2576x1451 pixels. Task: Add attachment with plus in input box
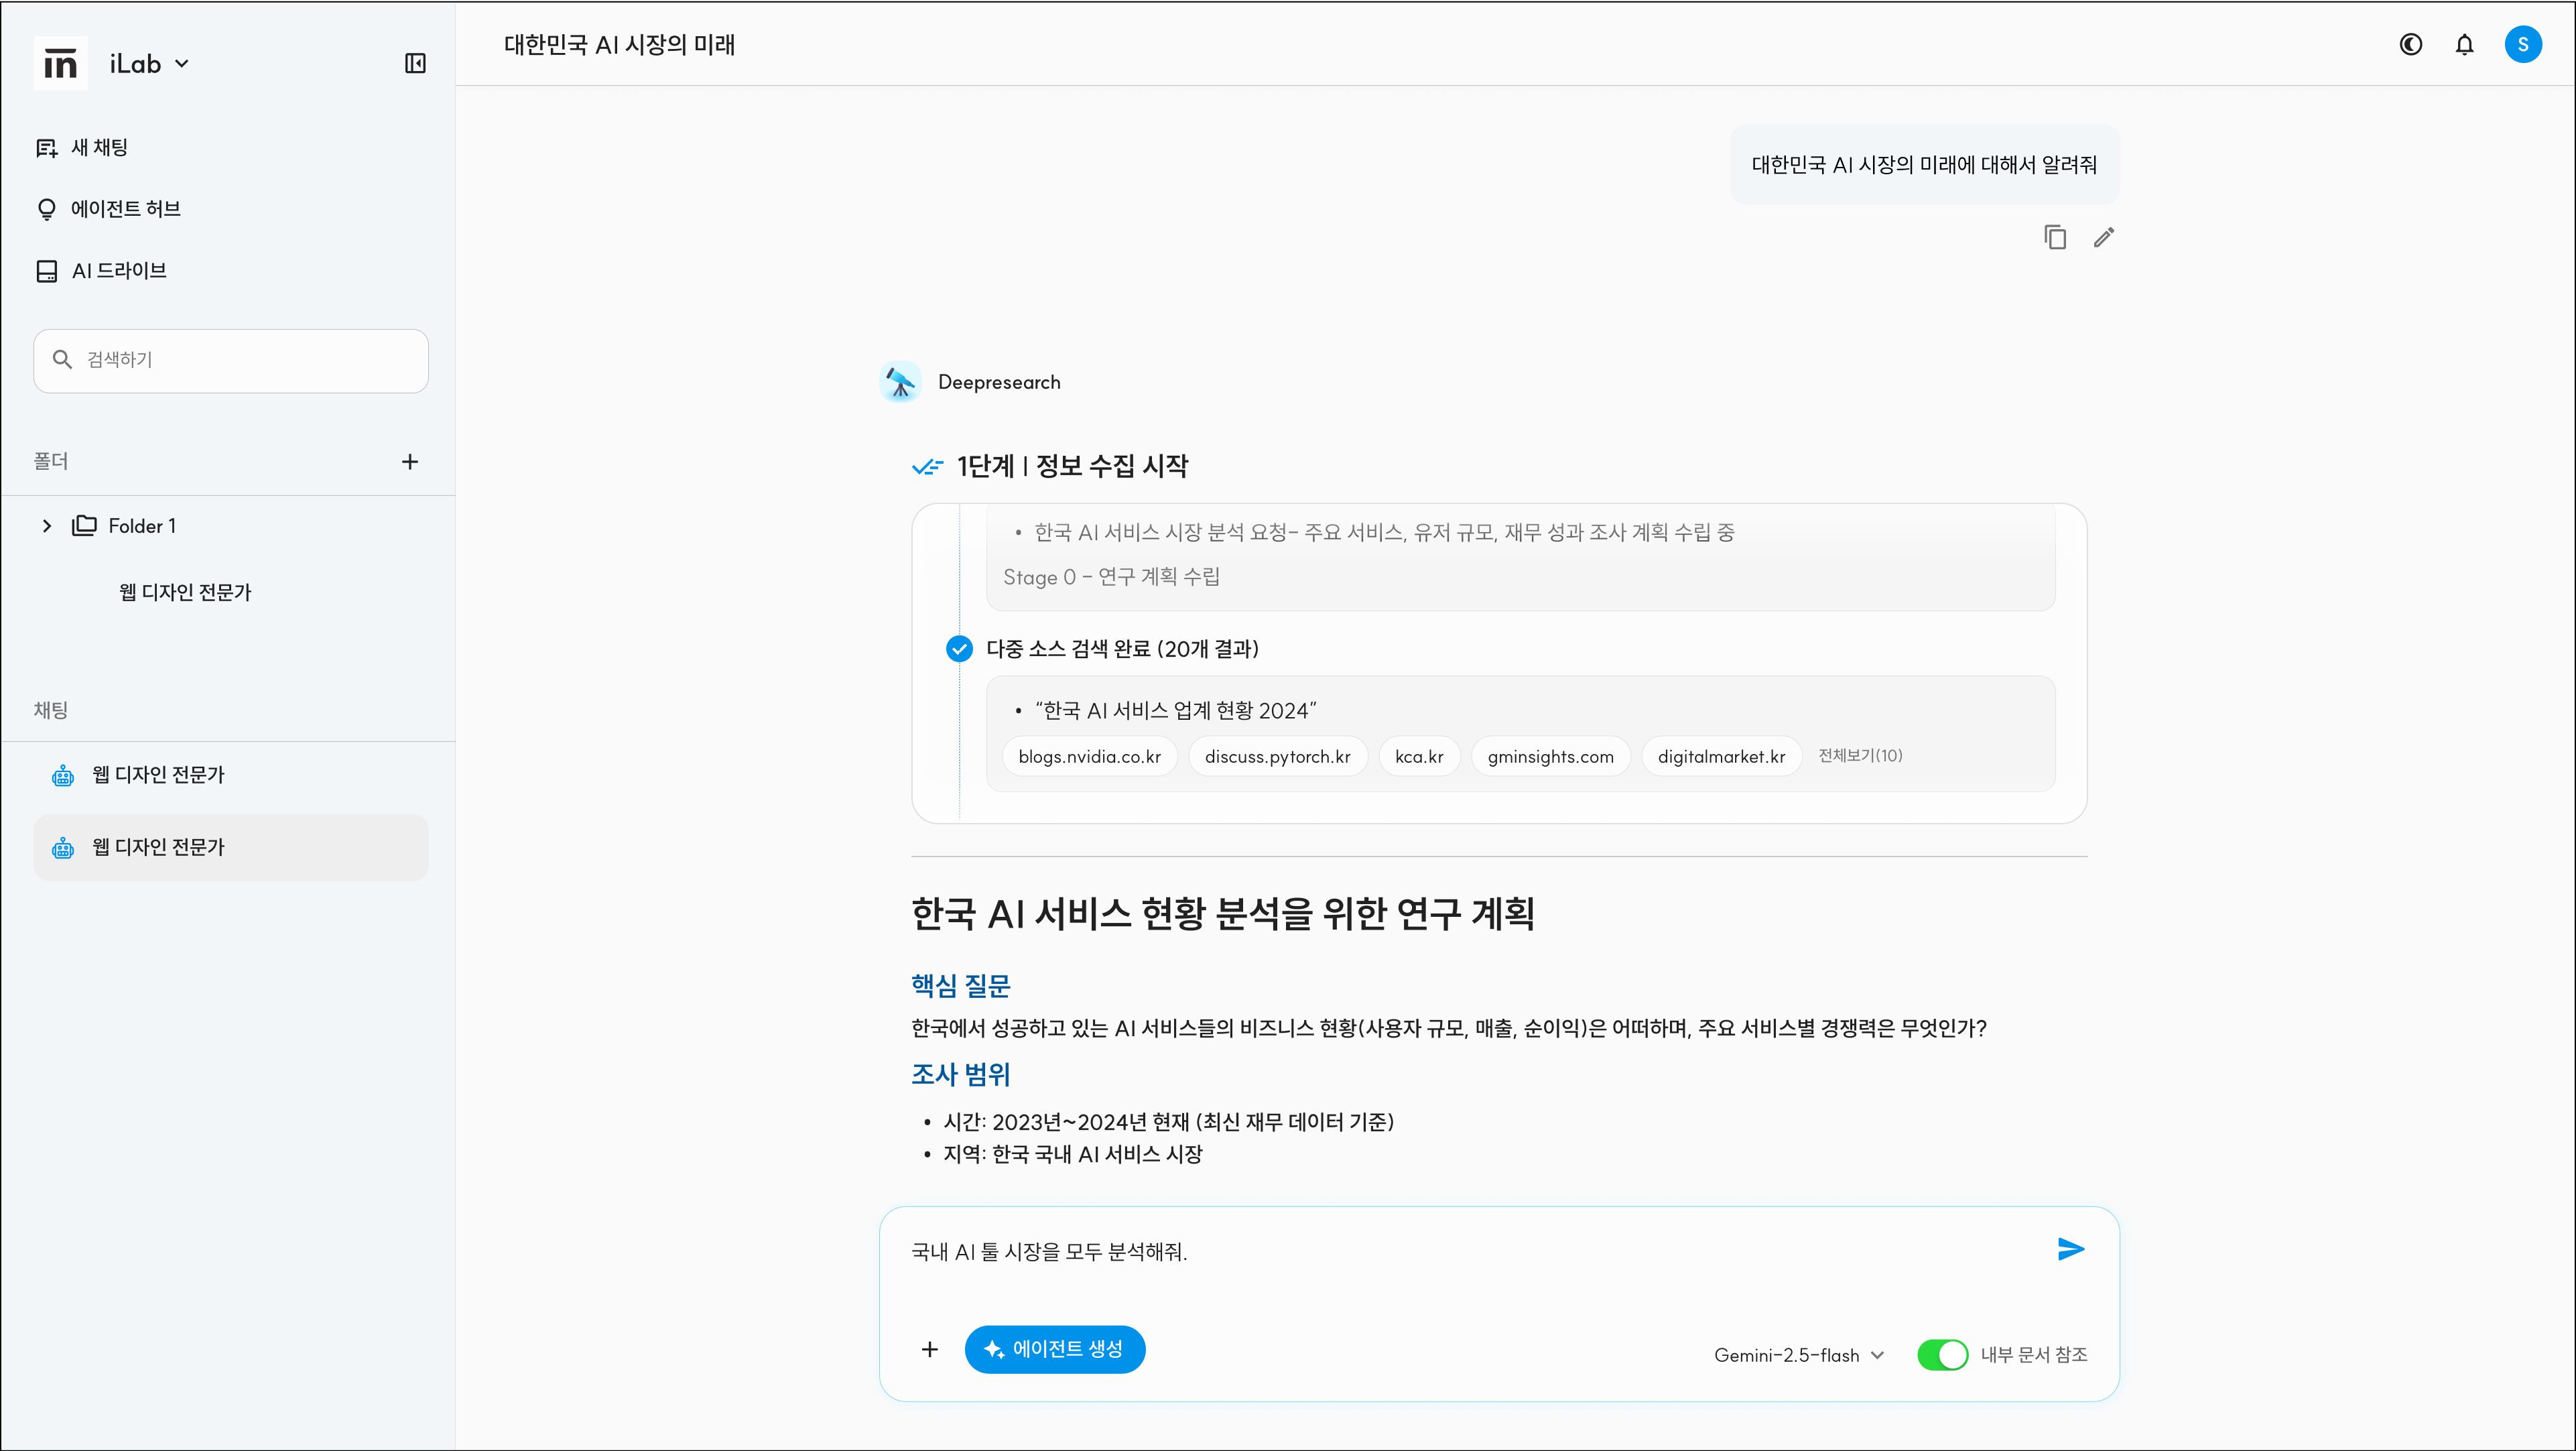click(x=929, y=1350)
